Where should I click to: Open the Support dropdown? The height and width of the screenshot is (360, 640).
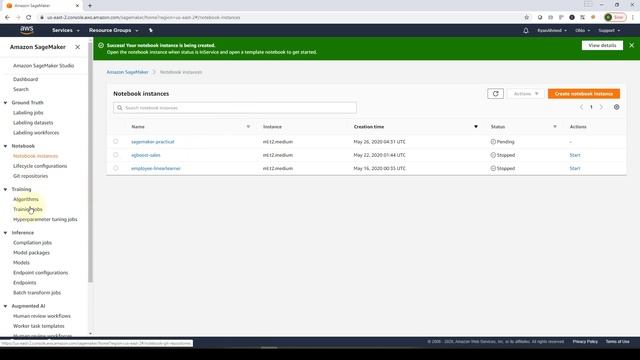pos(609,30)
